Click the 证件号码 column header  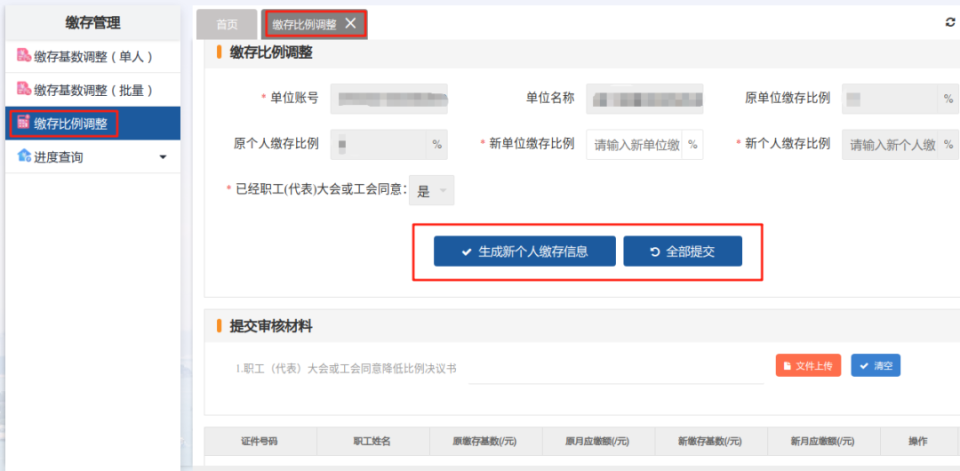pos(260,441)
